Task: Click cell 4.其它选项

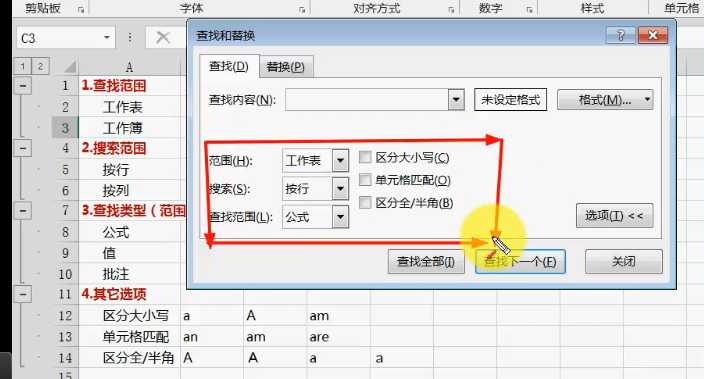Action: [x=129, y=295]
